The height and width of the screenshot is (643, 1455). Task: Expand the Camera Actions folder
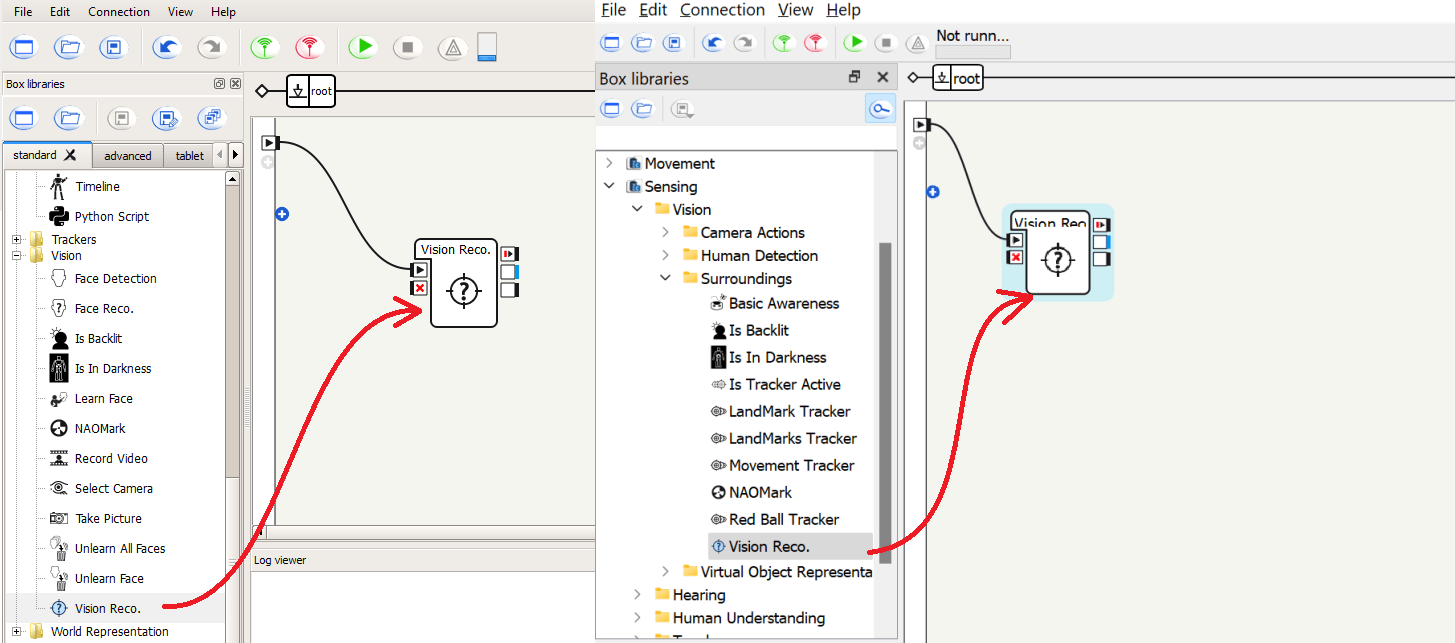[665, 233]
